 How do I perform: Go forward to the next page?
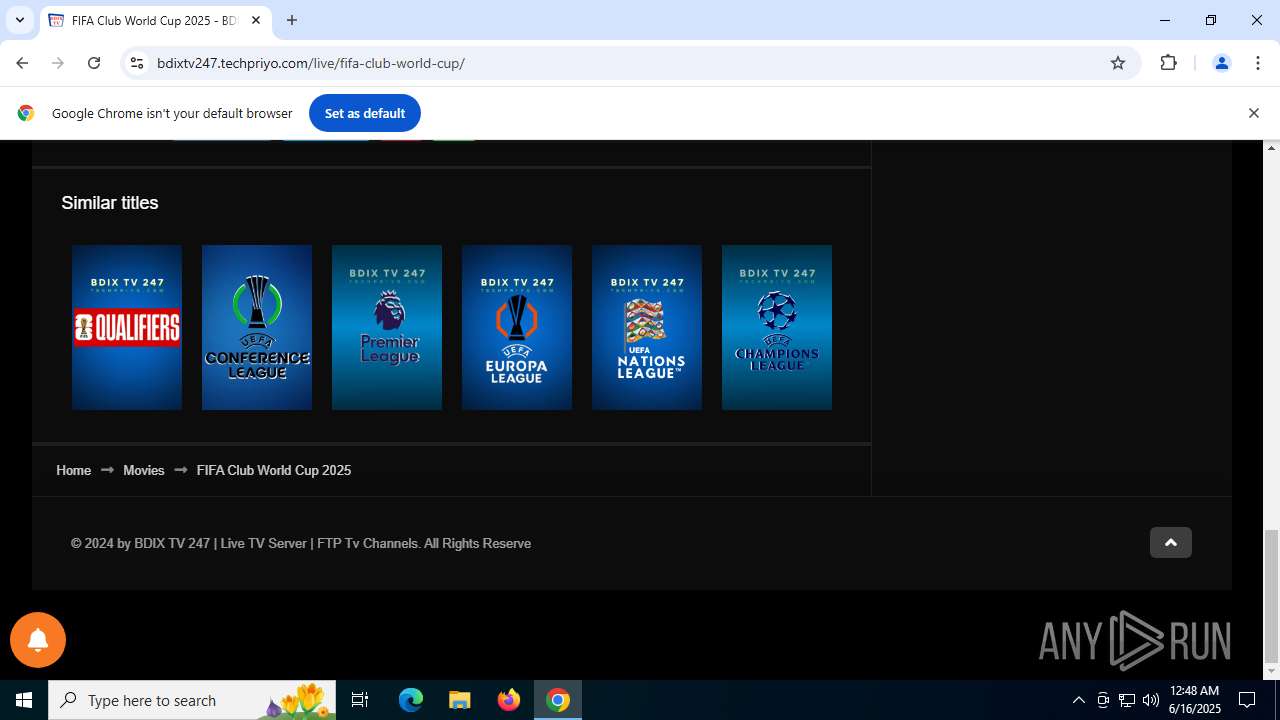[58, 63]
